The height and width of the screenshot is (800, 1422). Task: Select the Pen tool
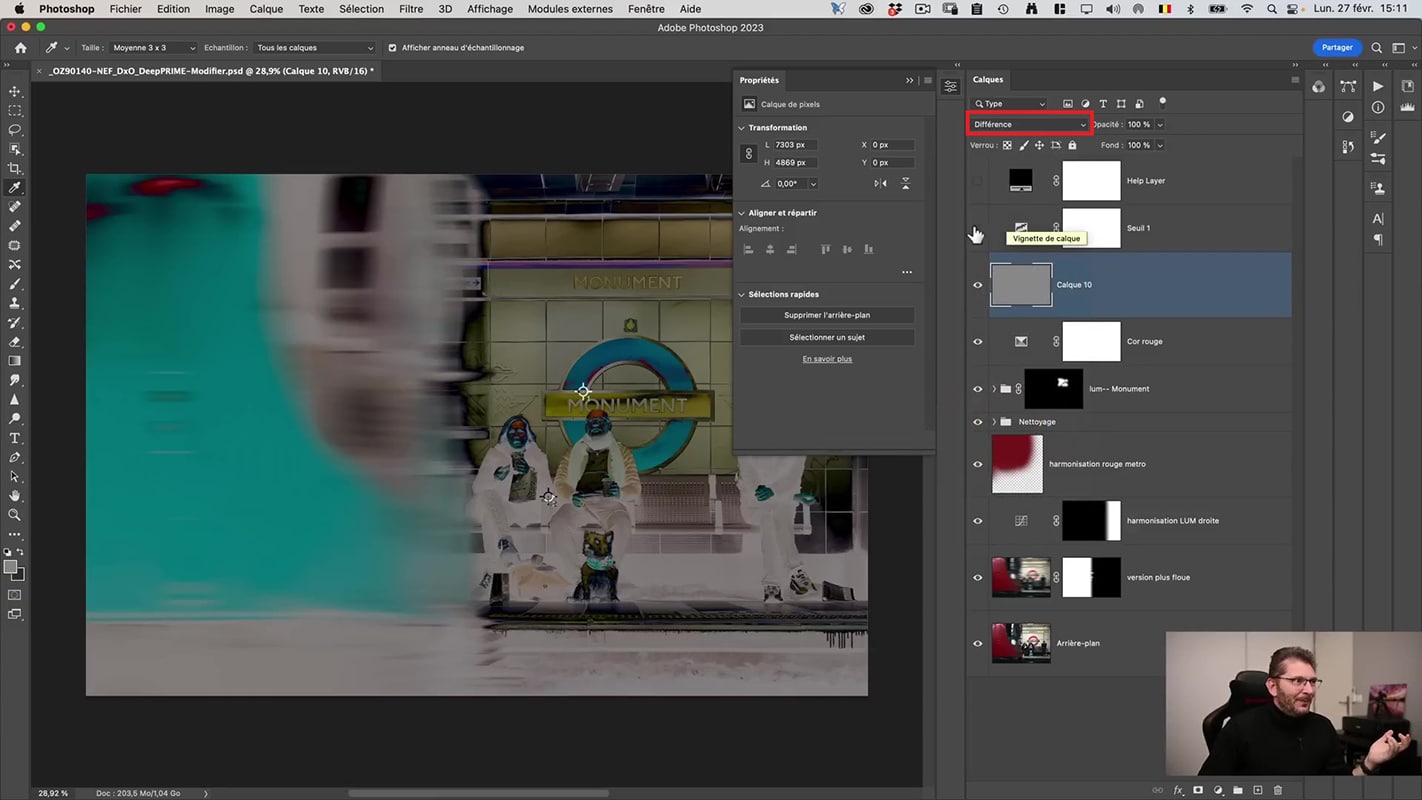point(15,457)
